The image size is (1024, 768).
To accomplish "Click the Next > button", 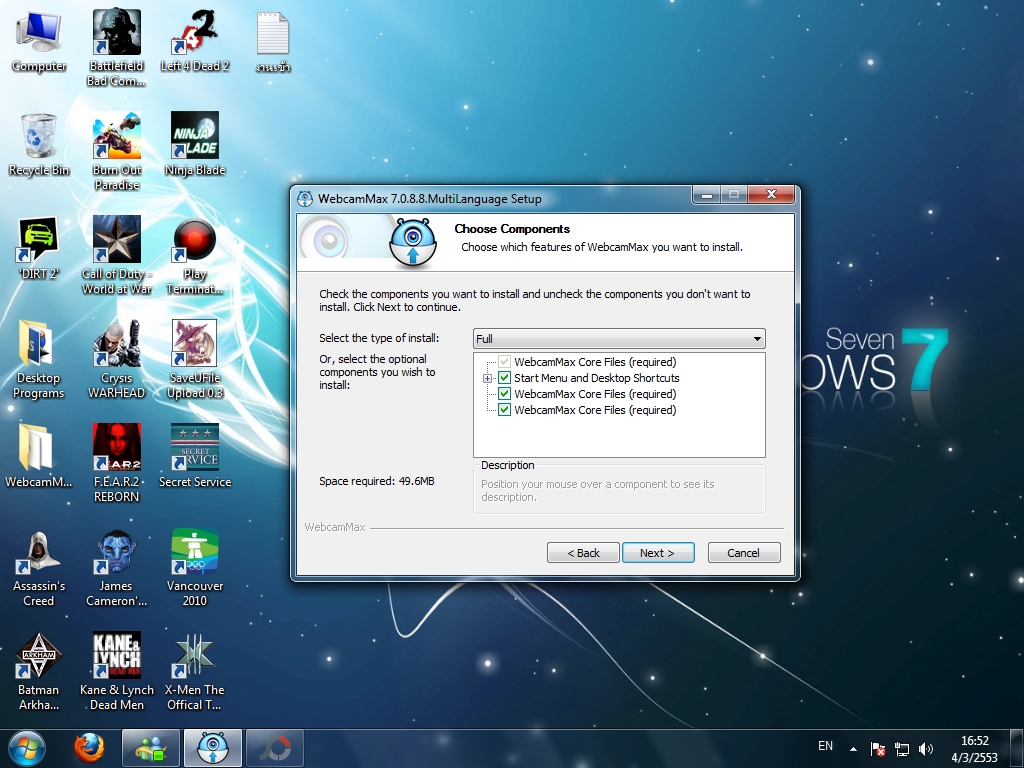I will point(658,552).
